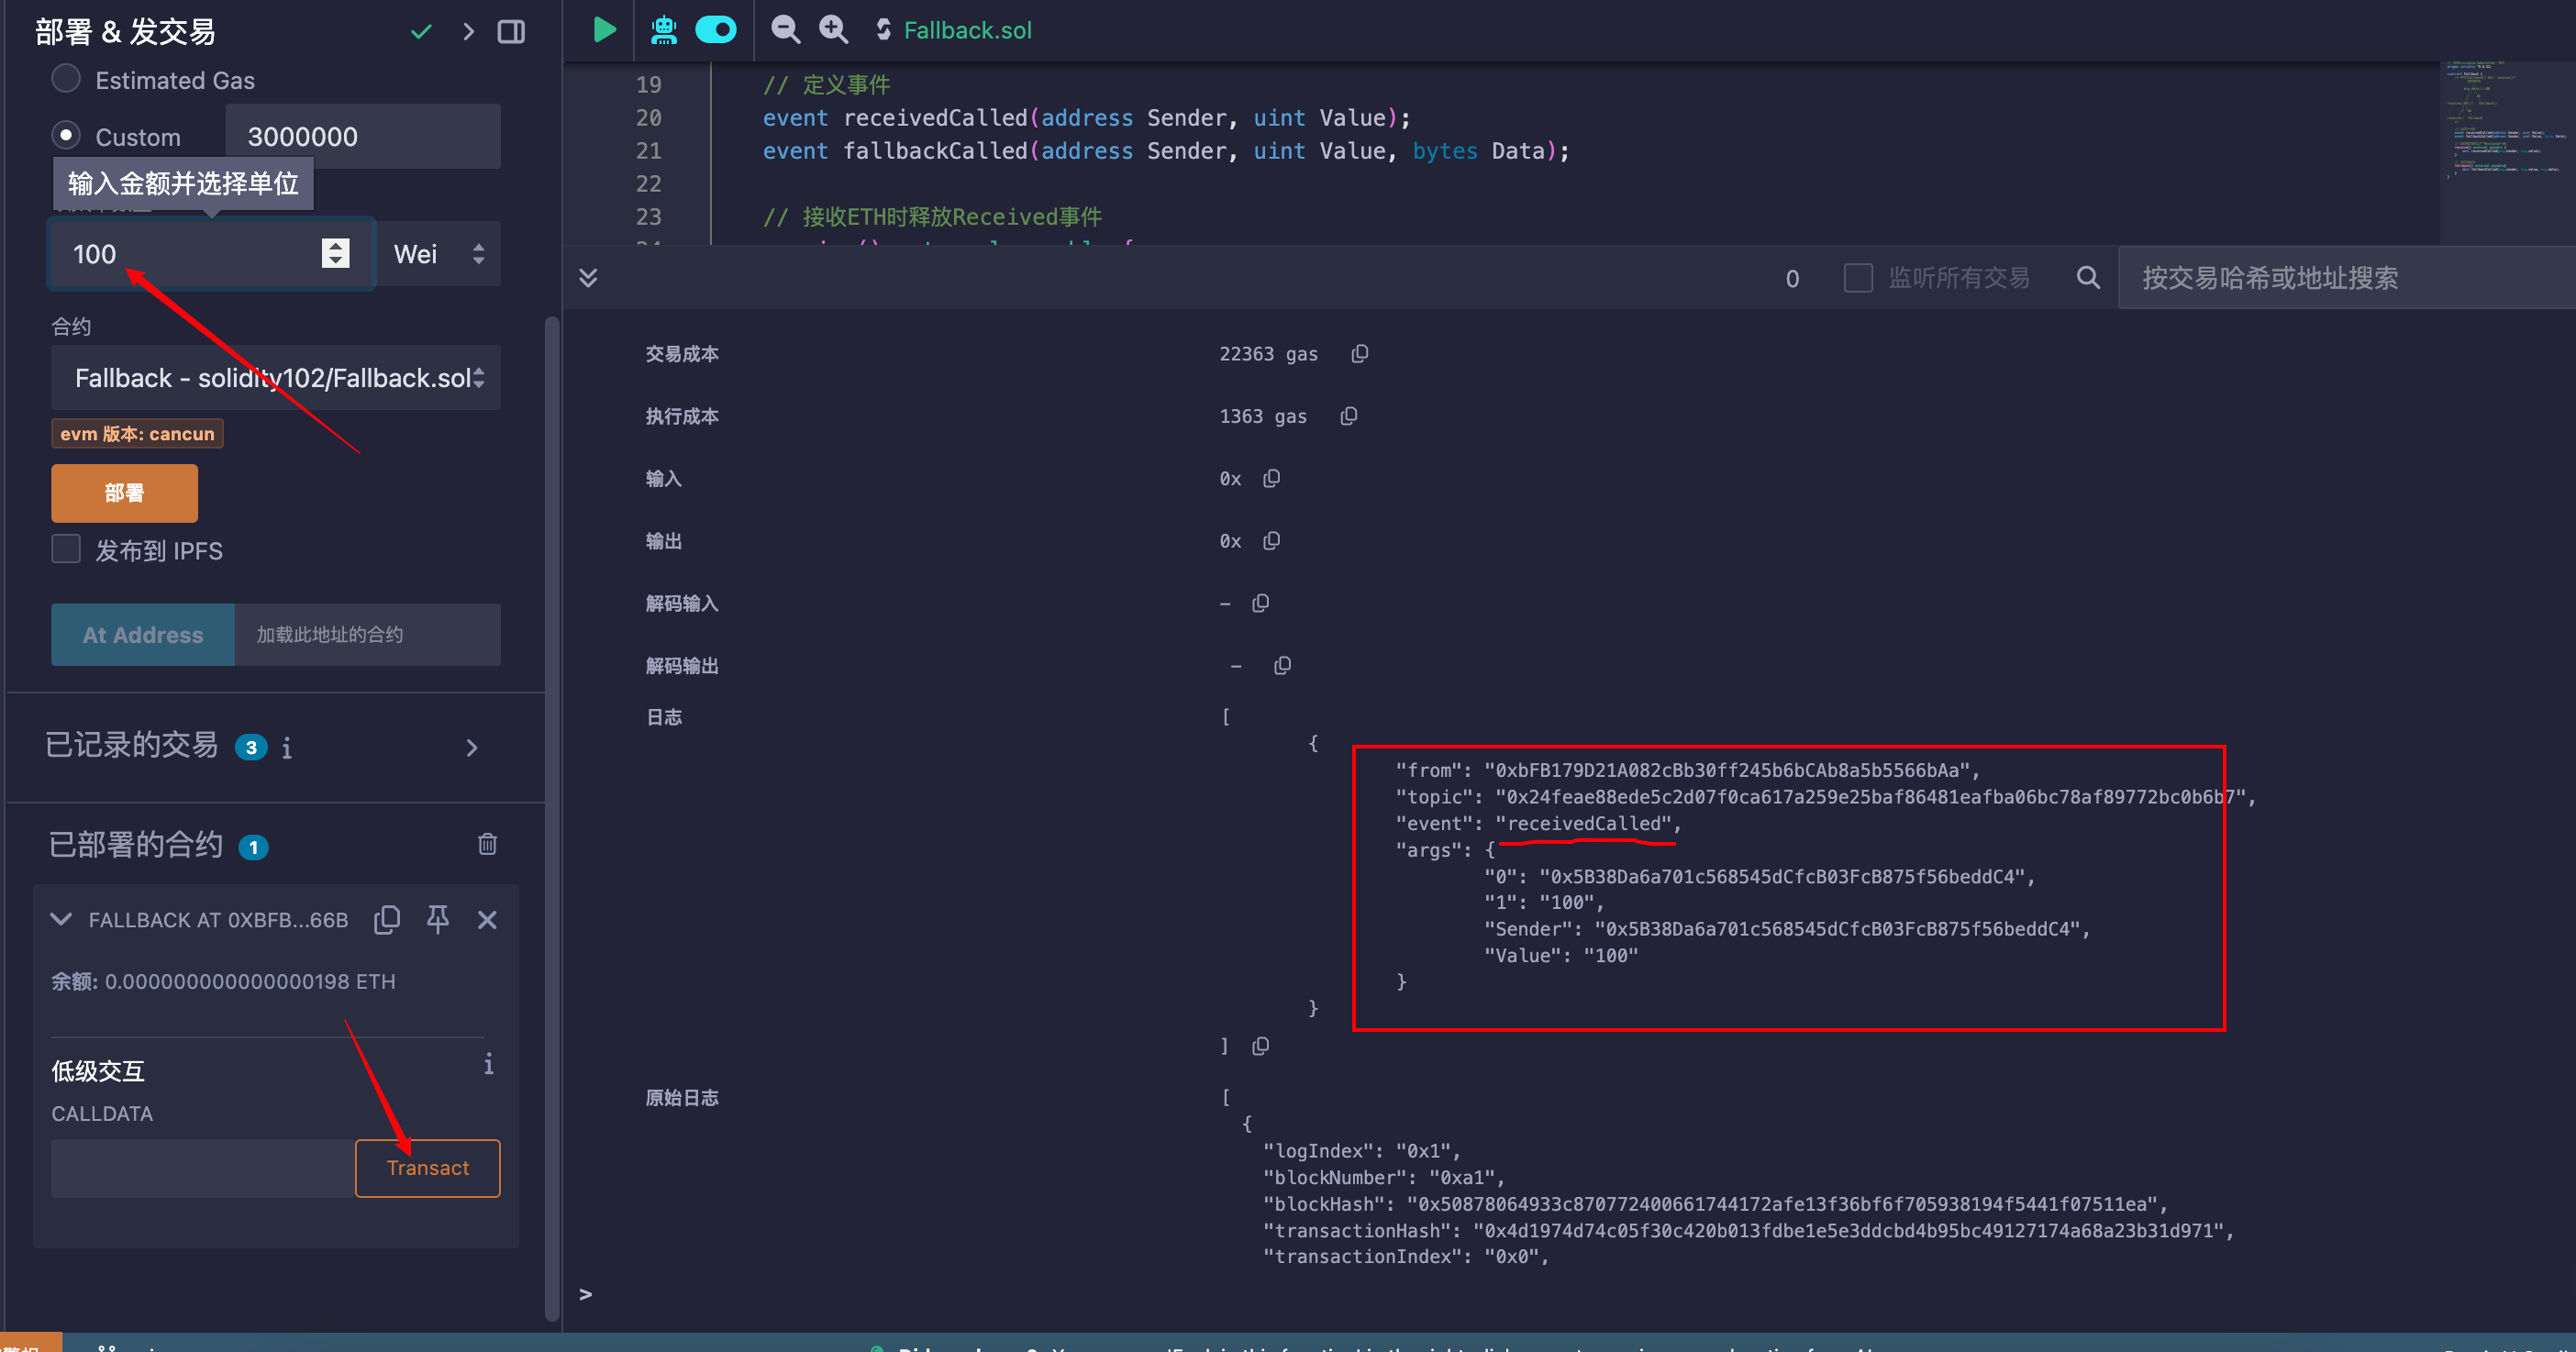Image resolution: width=2576 pixels, height=1352 pixels.
Task: Expand the 已记录的交易 section chevron
Action: [472, 748]
